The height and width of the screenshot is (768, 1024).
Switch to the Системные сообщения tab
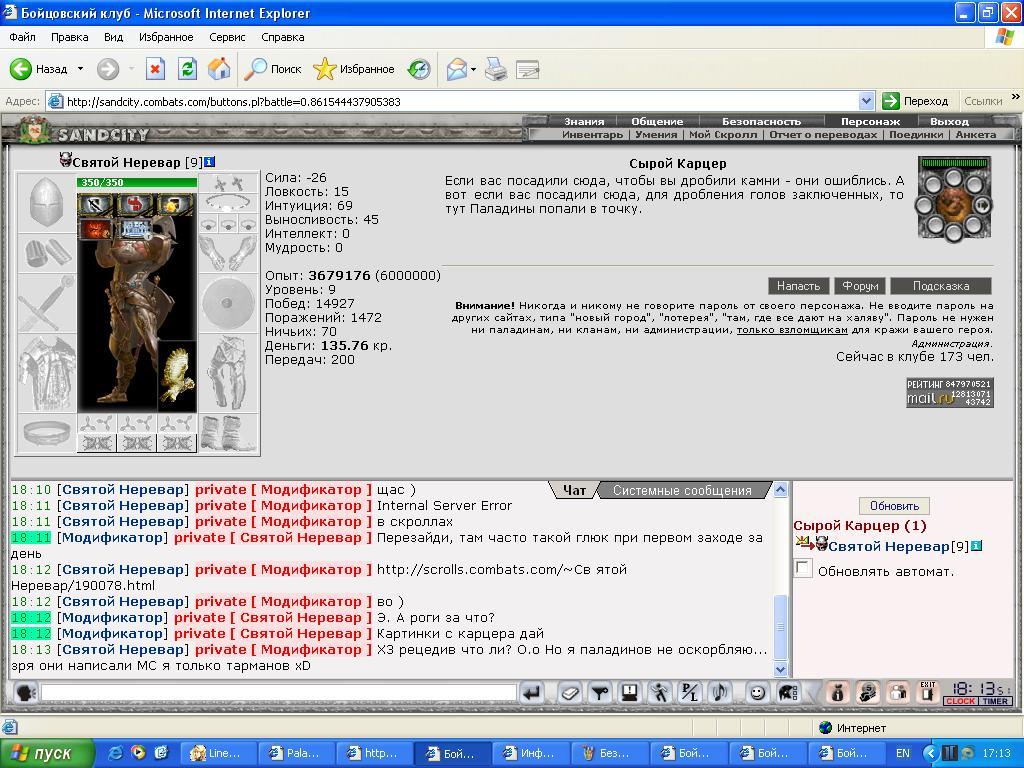pyautogui.click(x=682, y=490)
